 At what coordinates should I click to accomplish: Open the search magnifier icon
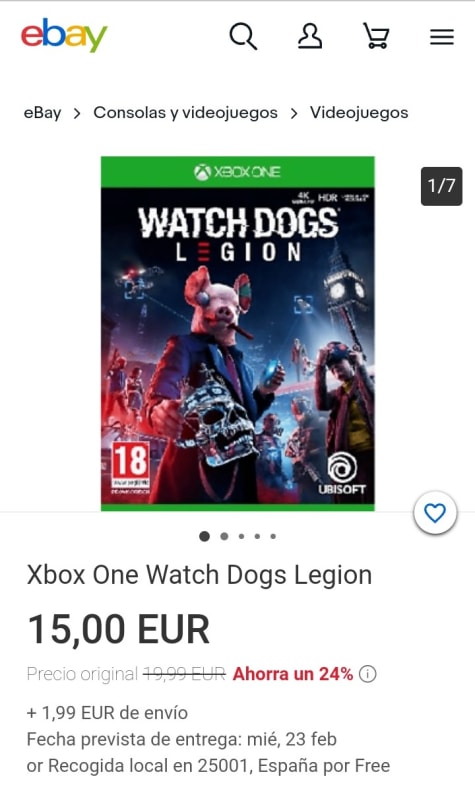tap(243, 37)
